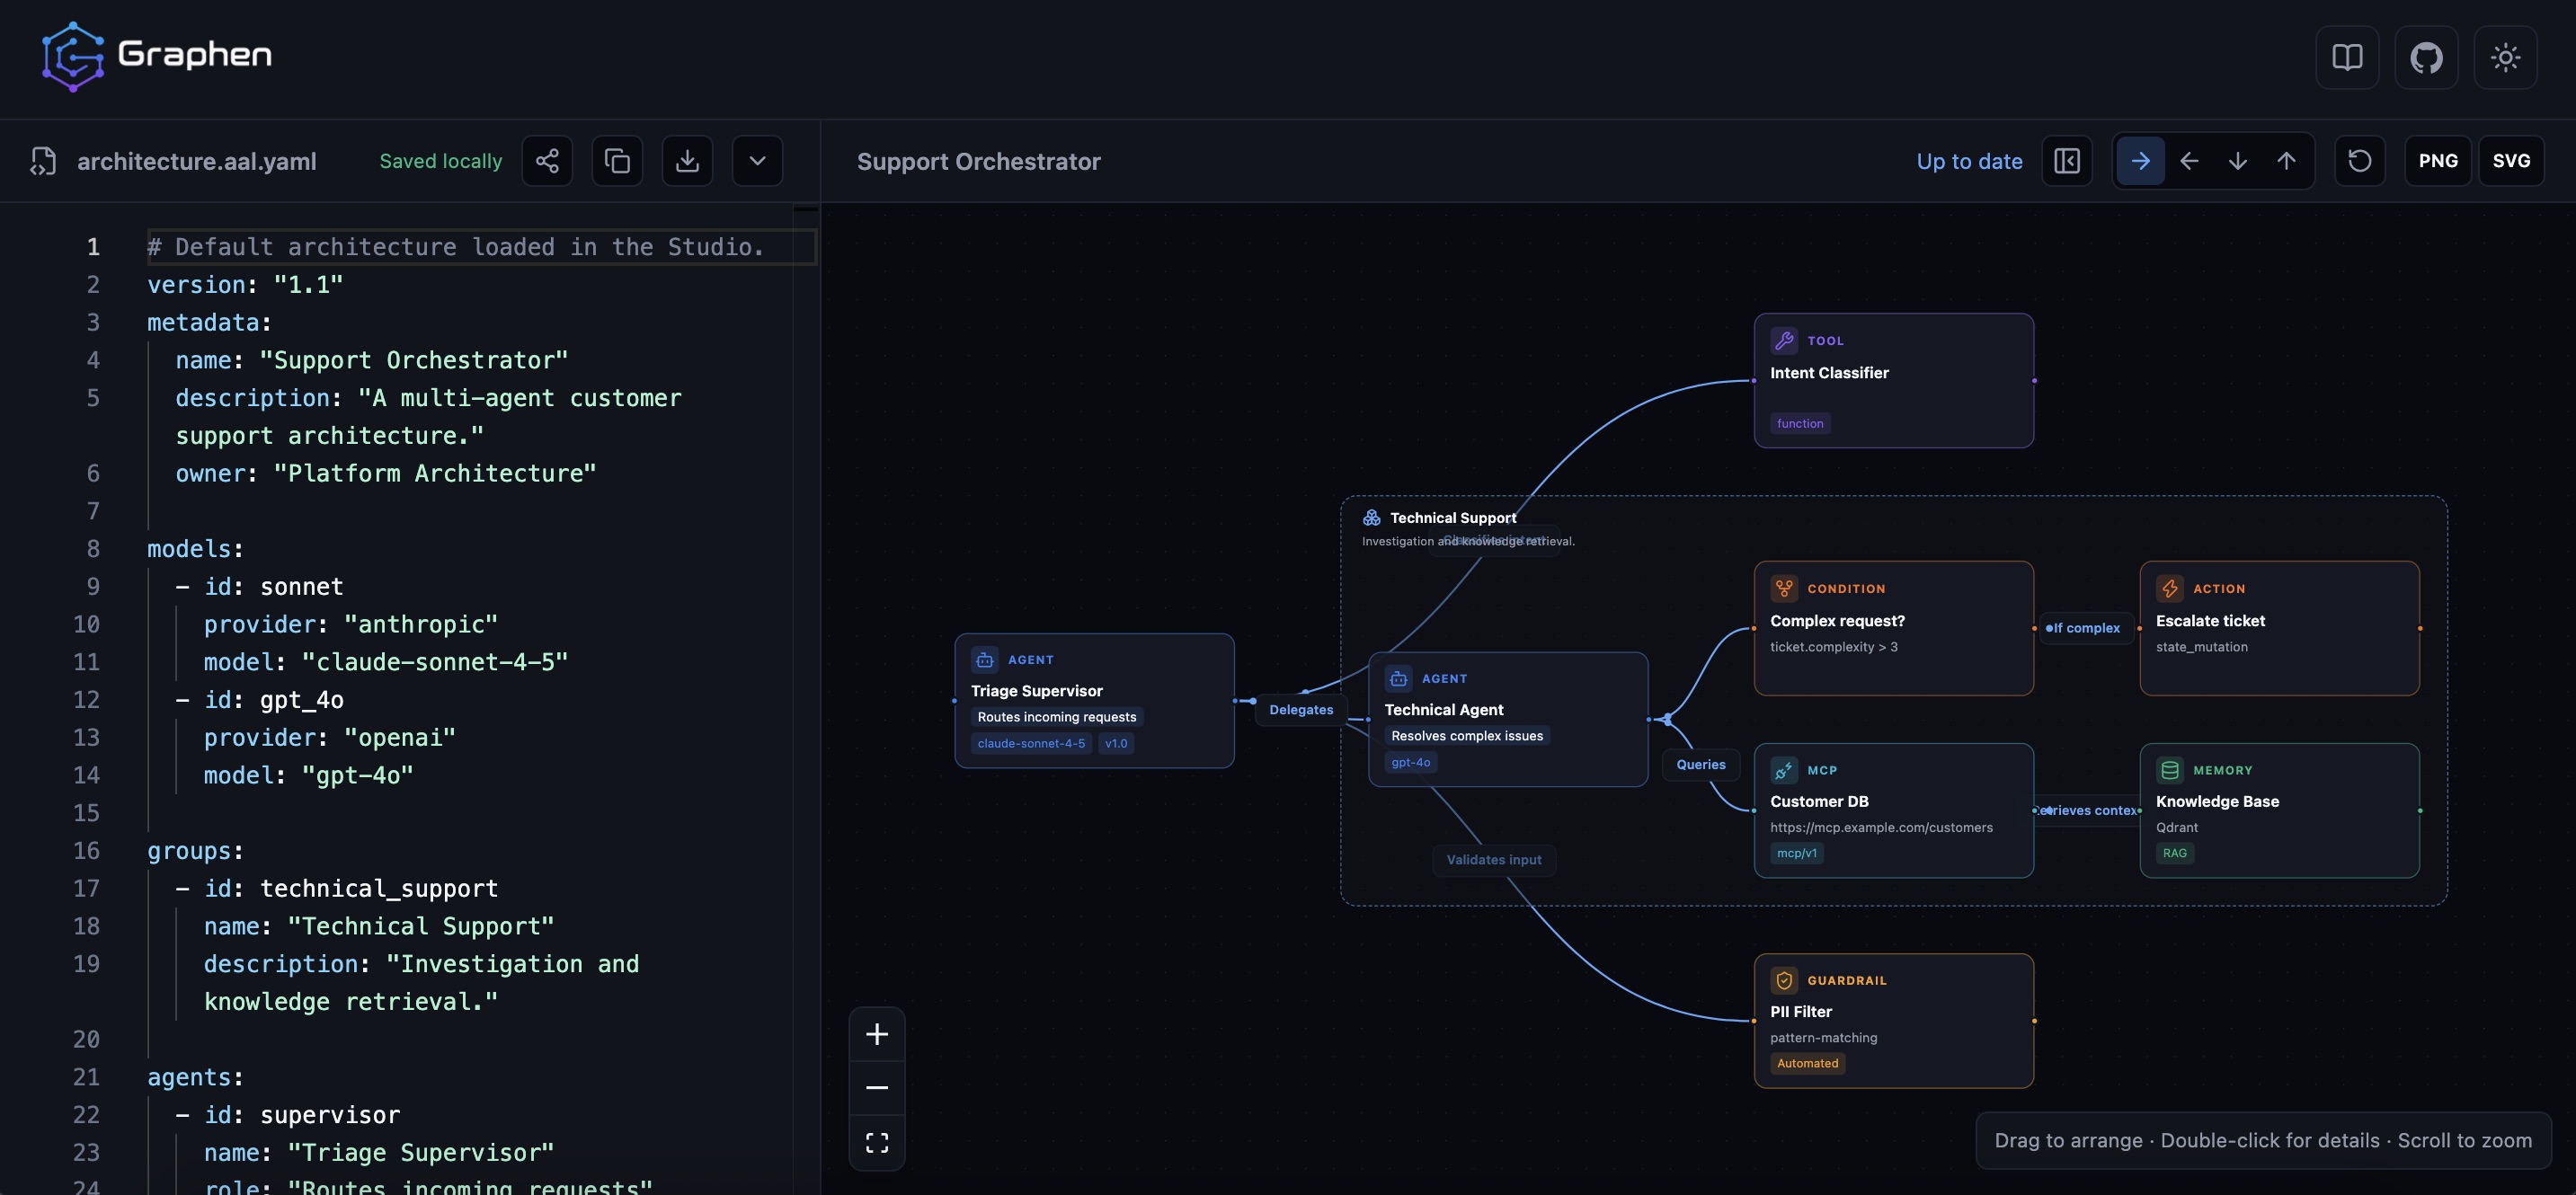2576x1195 pixels.
Task: Collapse the editor panel toggle
Action: 2067,161
